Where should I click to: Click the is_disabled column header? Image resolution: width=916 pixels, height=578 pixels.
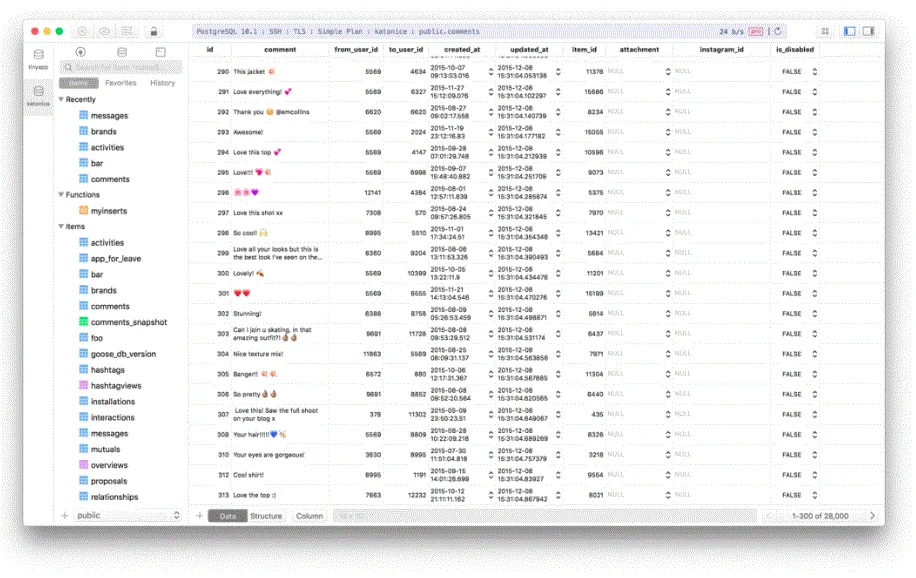click(794, 50)
